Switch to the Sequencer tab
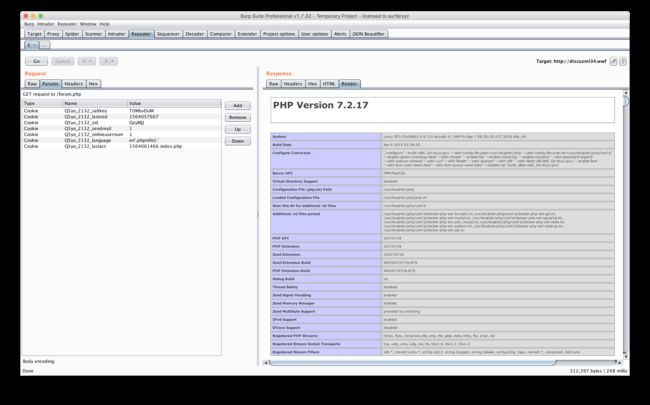 (x=168, y=34)
